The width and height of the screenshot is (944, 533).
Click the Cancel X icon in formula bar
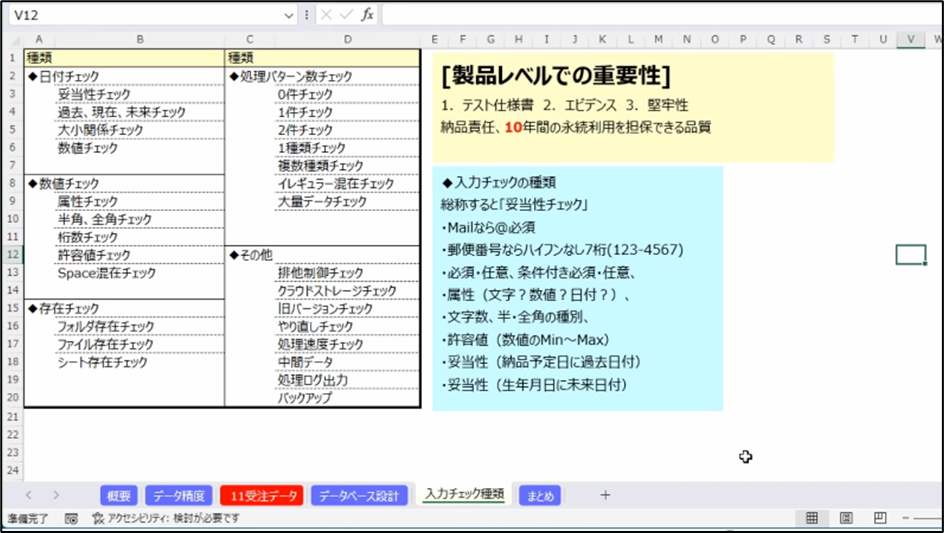(326, 15)
